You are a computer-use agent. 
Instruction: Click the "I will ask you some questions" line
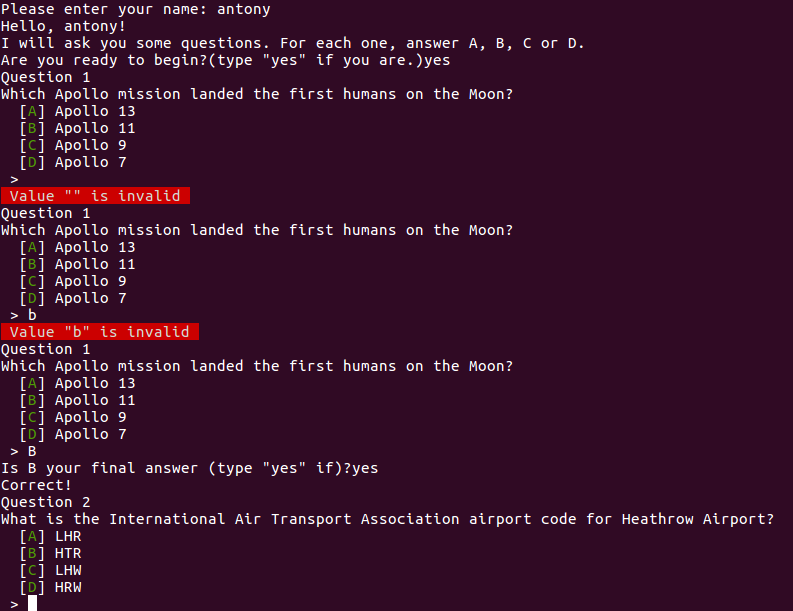(x=292, y=43)
